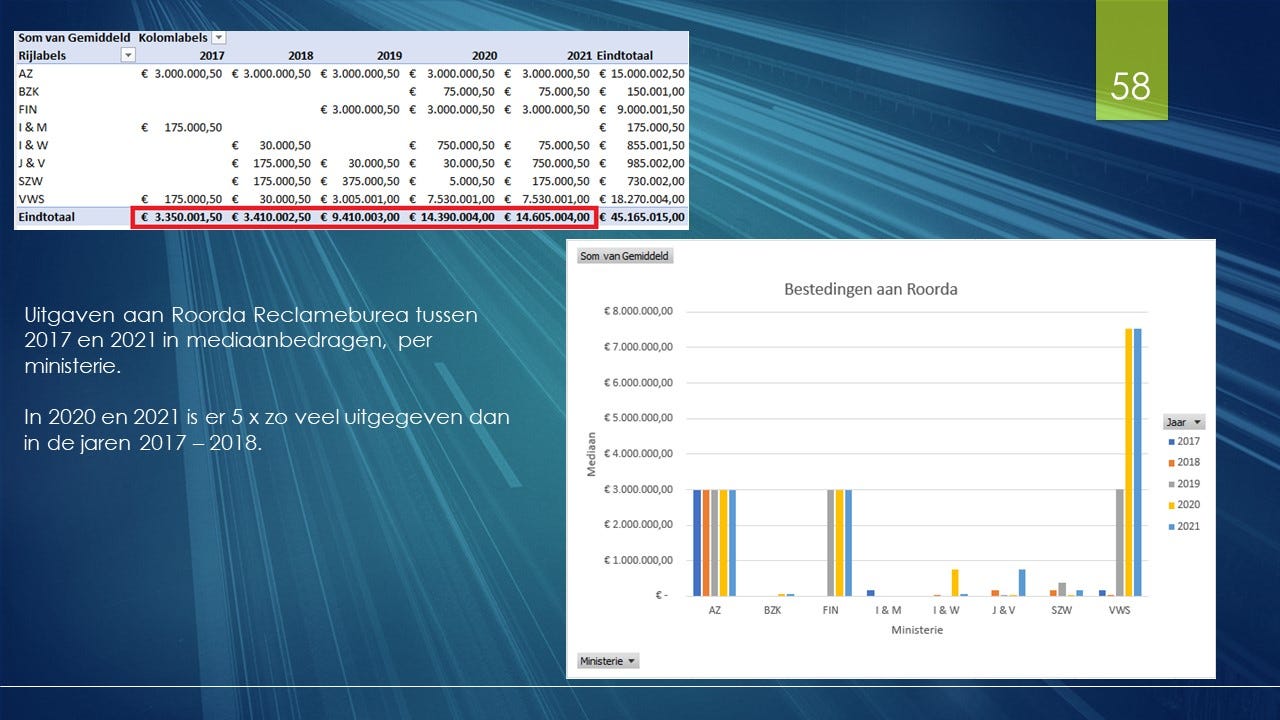Click the 2018 column header in table
The height and width of the screenshot is (720, 1280).
pos(300,55)
